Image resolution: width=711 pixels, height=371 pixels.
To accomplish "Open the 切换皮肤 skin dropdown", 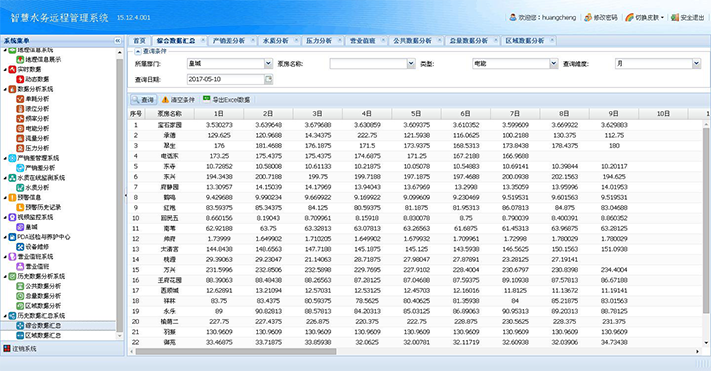I will pyautogui.click(x=644, y=17).
